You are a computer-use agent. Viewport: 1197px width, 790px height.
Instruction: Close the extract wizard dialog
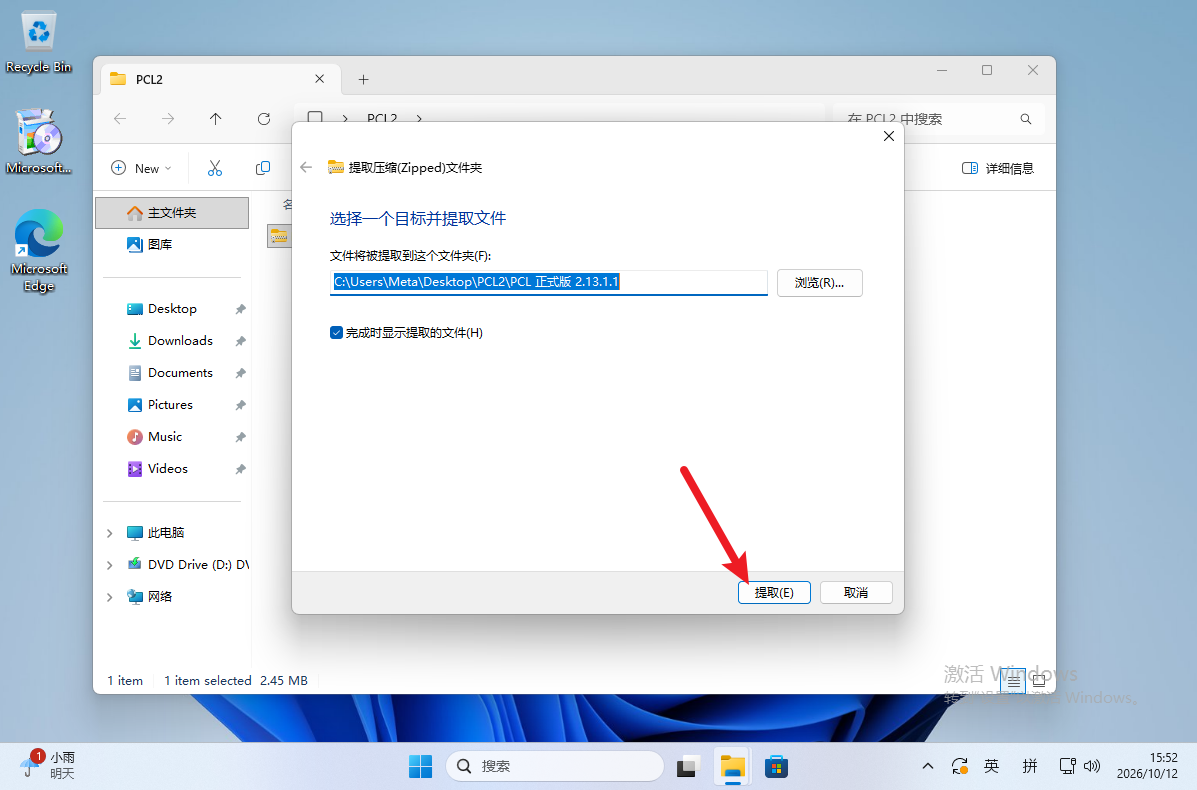[x=889, y=136]
